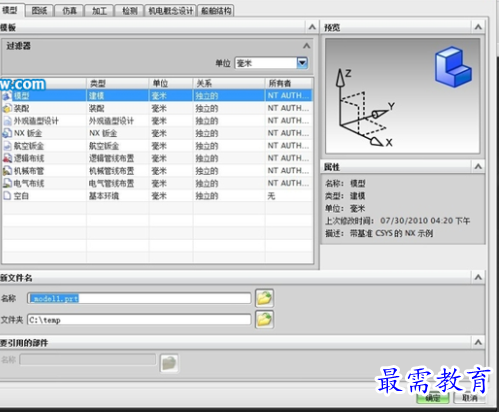Cancel with the 取消 button
The height and width of the screenshot is (412, 499).
coord(469,398)
